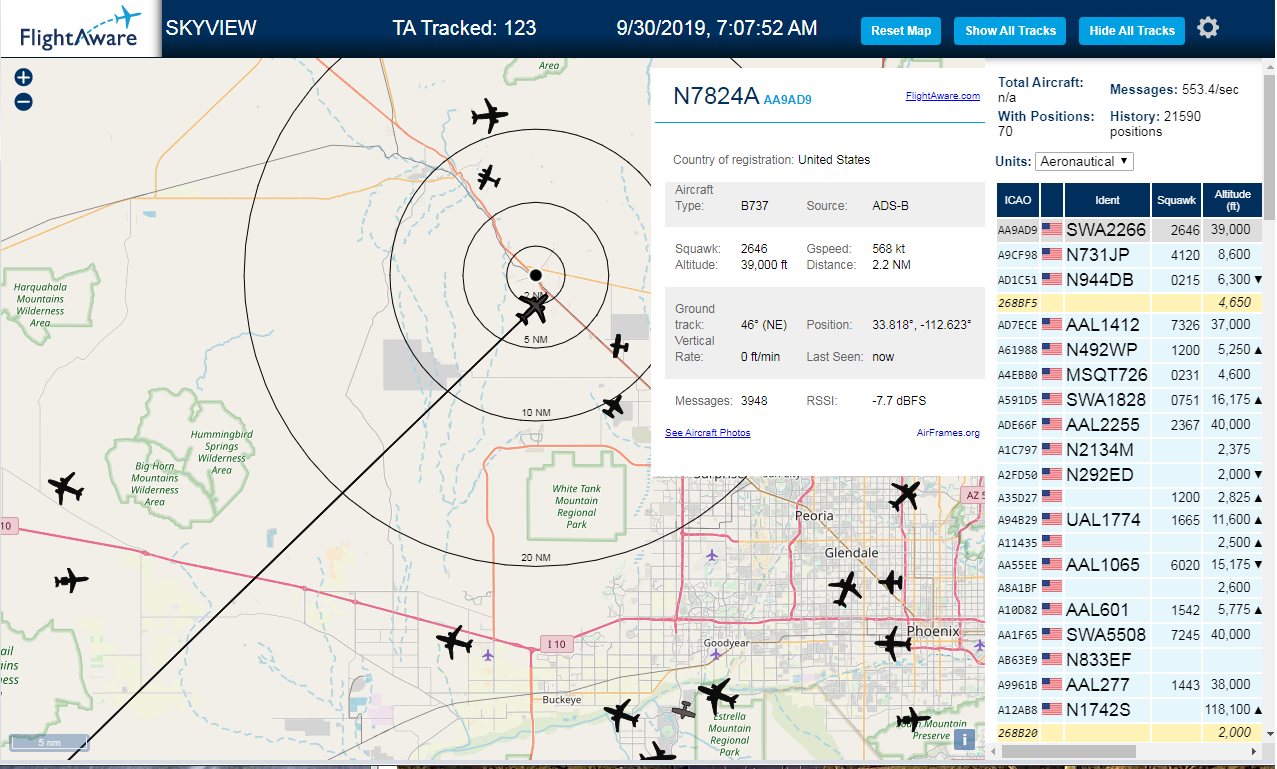The height and width of the screenshot is (769, 1277).
Task: Select aircraft icon left of Phoenix label
Action: pos(893,643)
